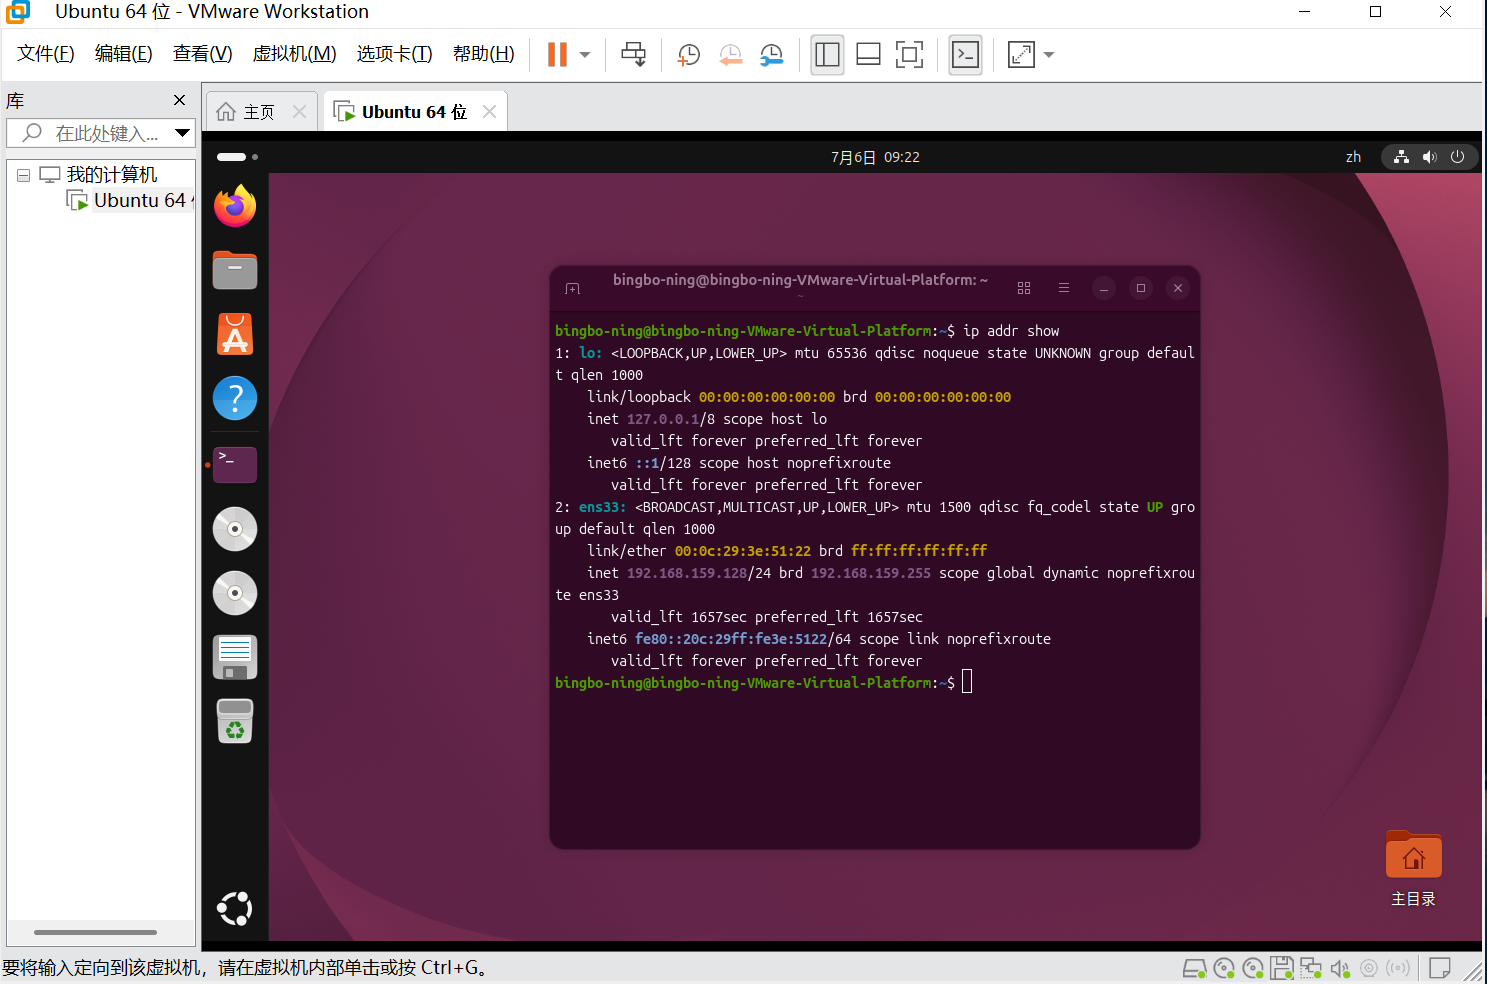Open the second disc drive in dock
Image resolution: width=1487 pixels, height=984 pixels.
tap(235, 593)
